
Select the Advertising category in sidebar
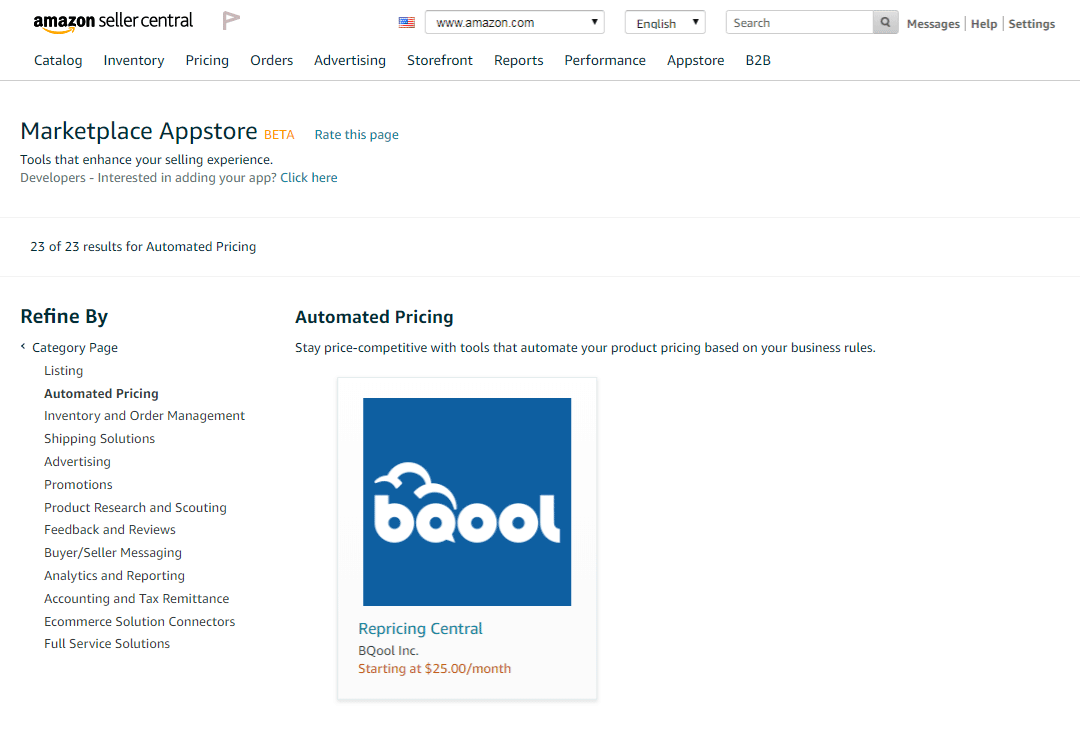click(77, 461)
